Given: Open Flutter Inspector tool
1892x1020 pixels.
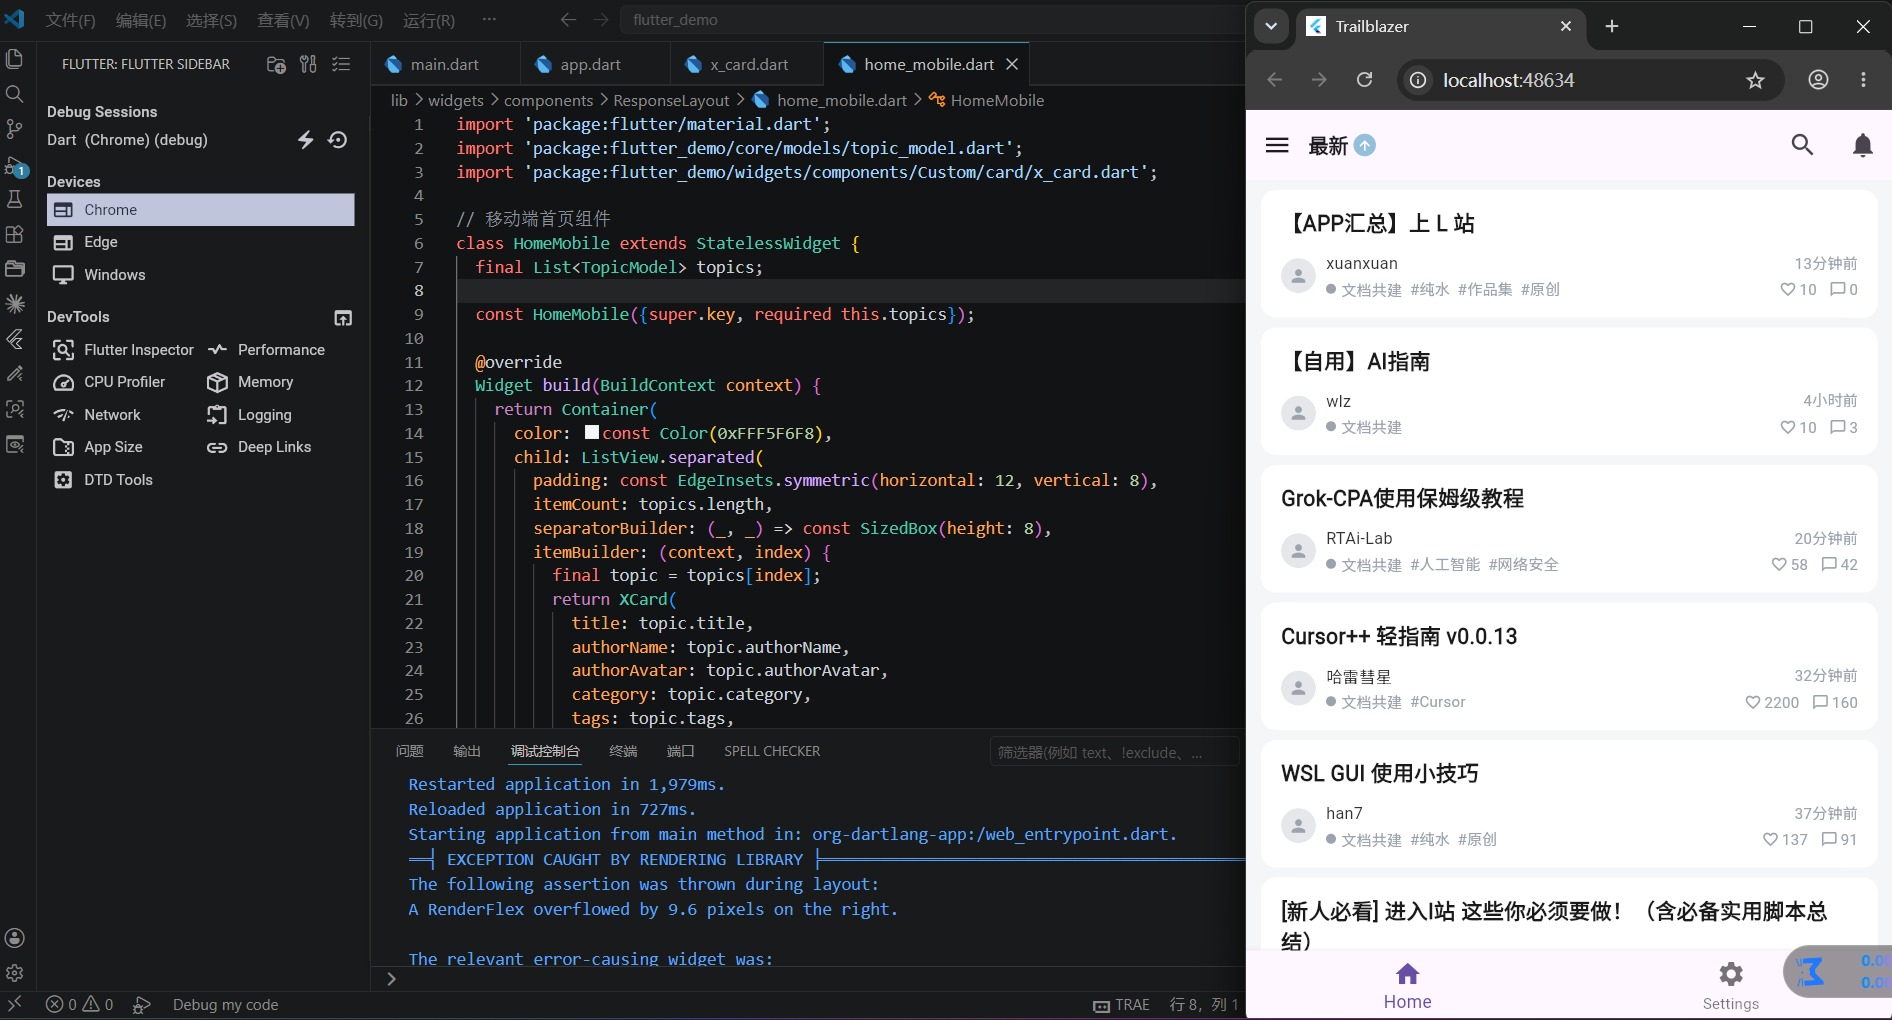Looking at the screenshot, I should point(123,350).
